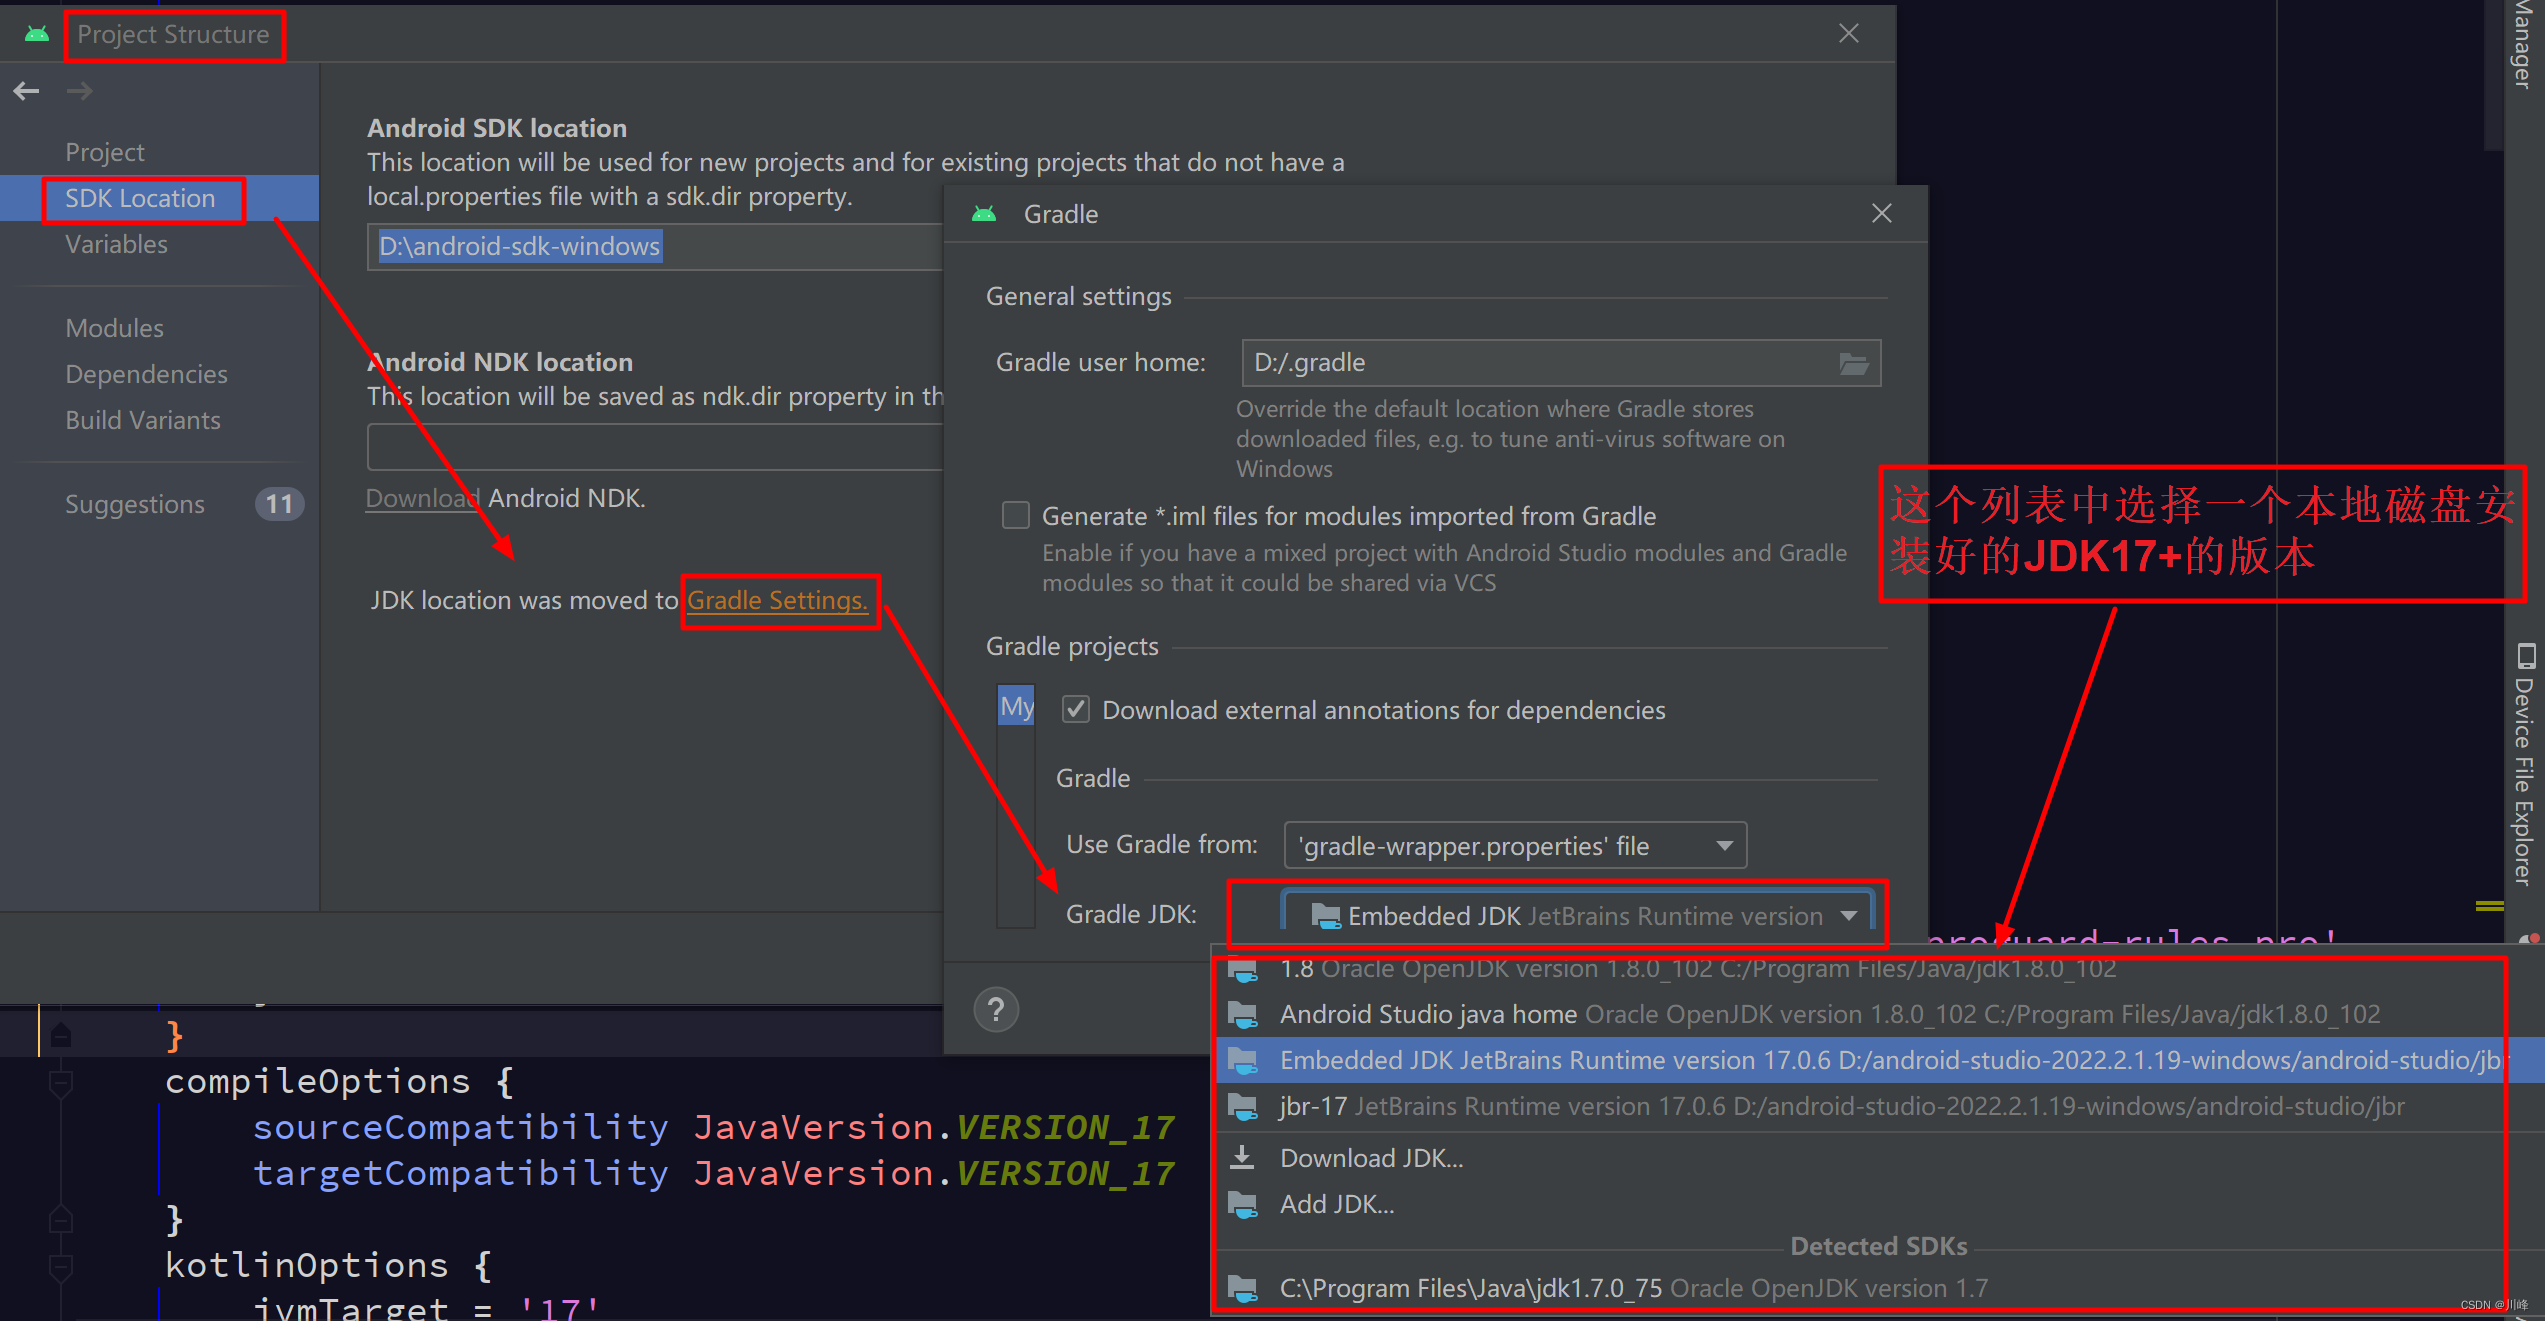Screen dimensions: 2545x1321
Task: Navigate to Variables section in sidebar
Action: coord(116,244)
